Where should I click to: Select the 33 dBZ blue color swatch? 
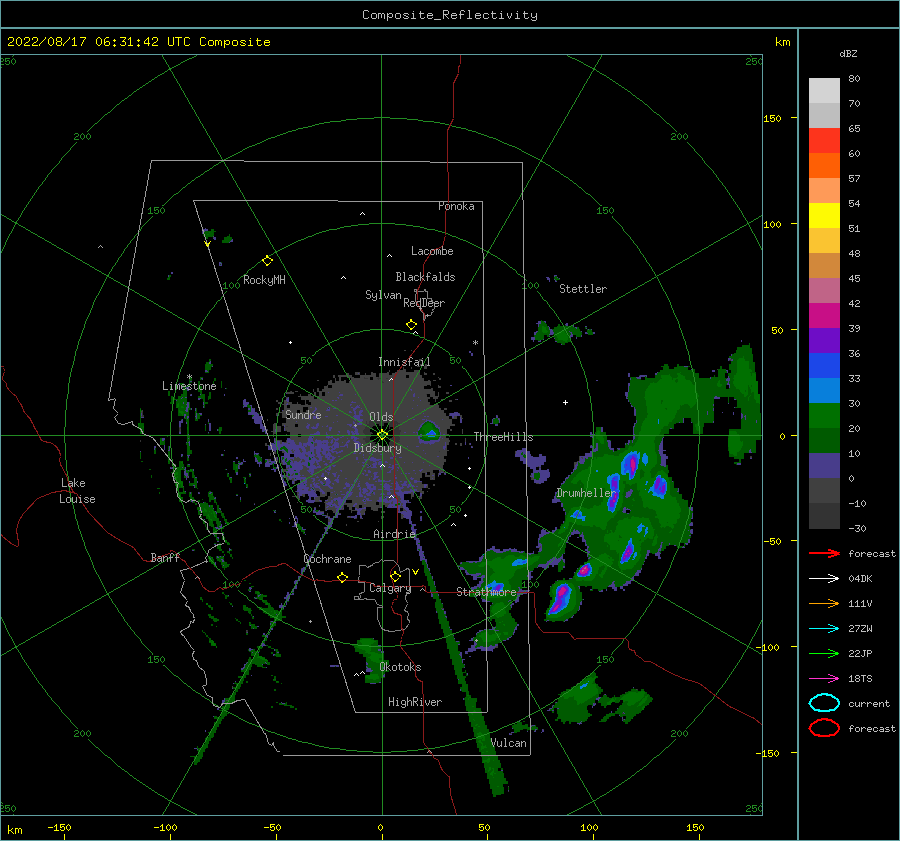(x=824, y=366)
